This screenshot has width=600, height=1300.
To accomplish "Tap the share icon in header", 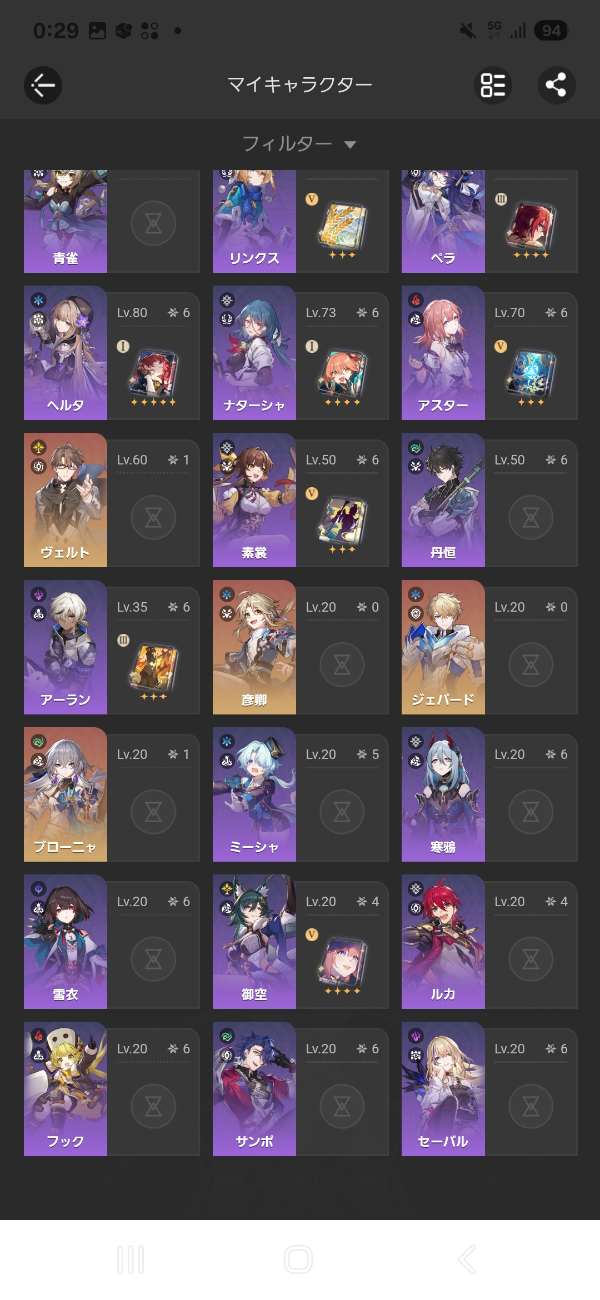I will coord(556,85).
